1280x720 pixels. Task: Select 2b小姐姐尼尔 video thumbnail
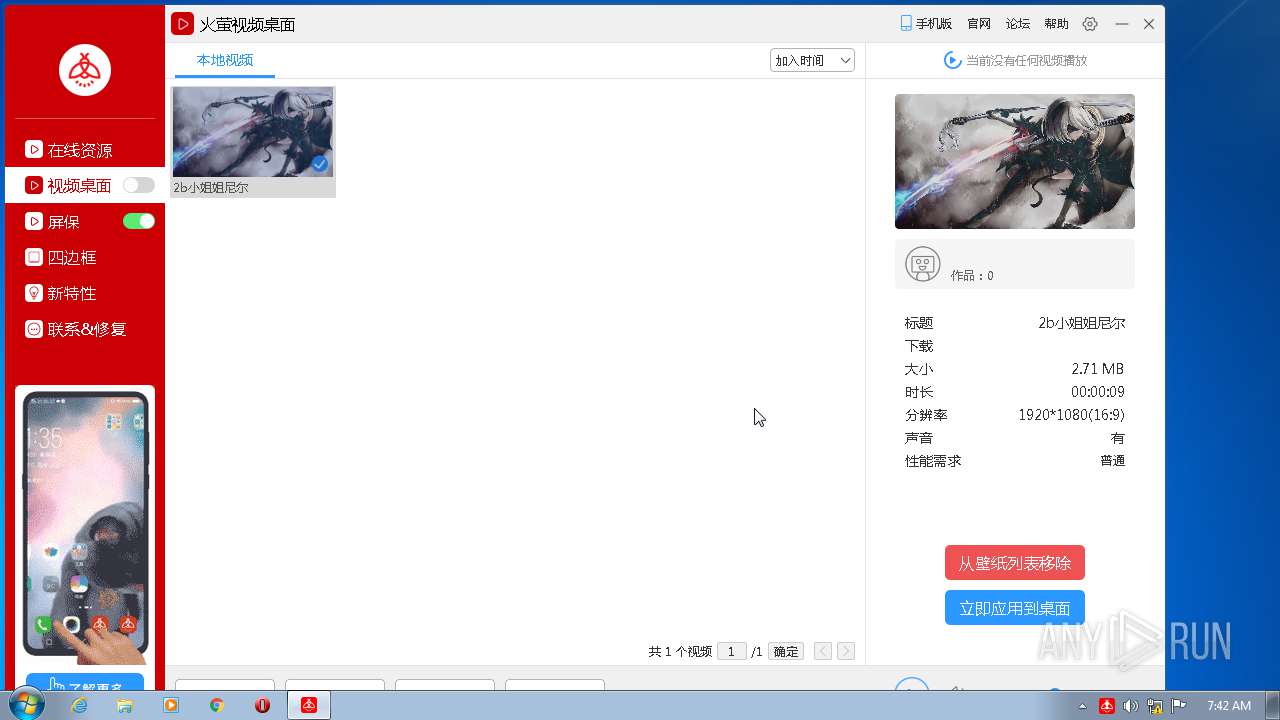[x=253, y=132]
